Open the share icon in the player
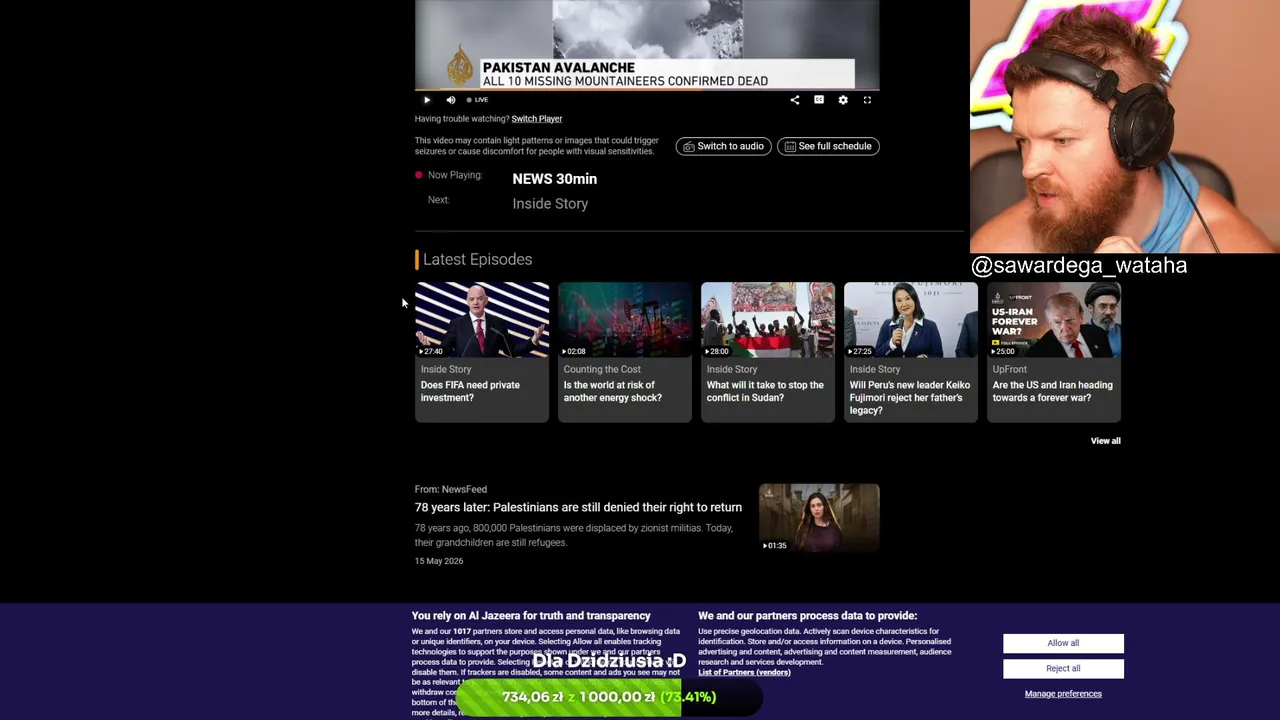Image resolution: width=1280 pixels, height=720 pixels. point(795,100)
